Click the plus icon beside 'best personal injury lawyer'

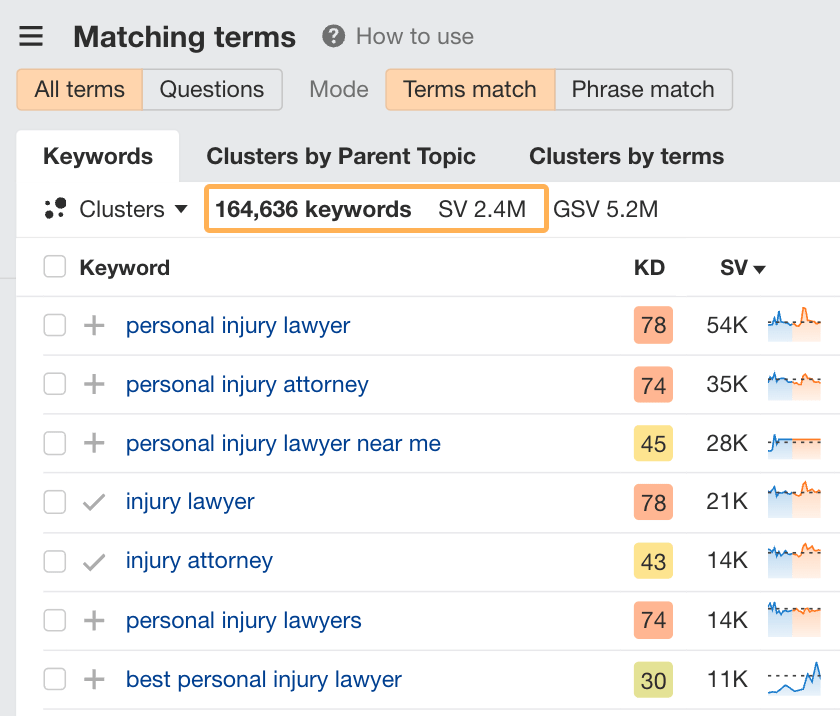[x=92, y=679]
